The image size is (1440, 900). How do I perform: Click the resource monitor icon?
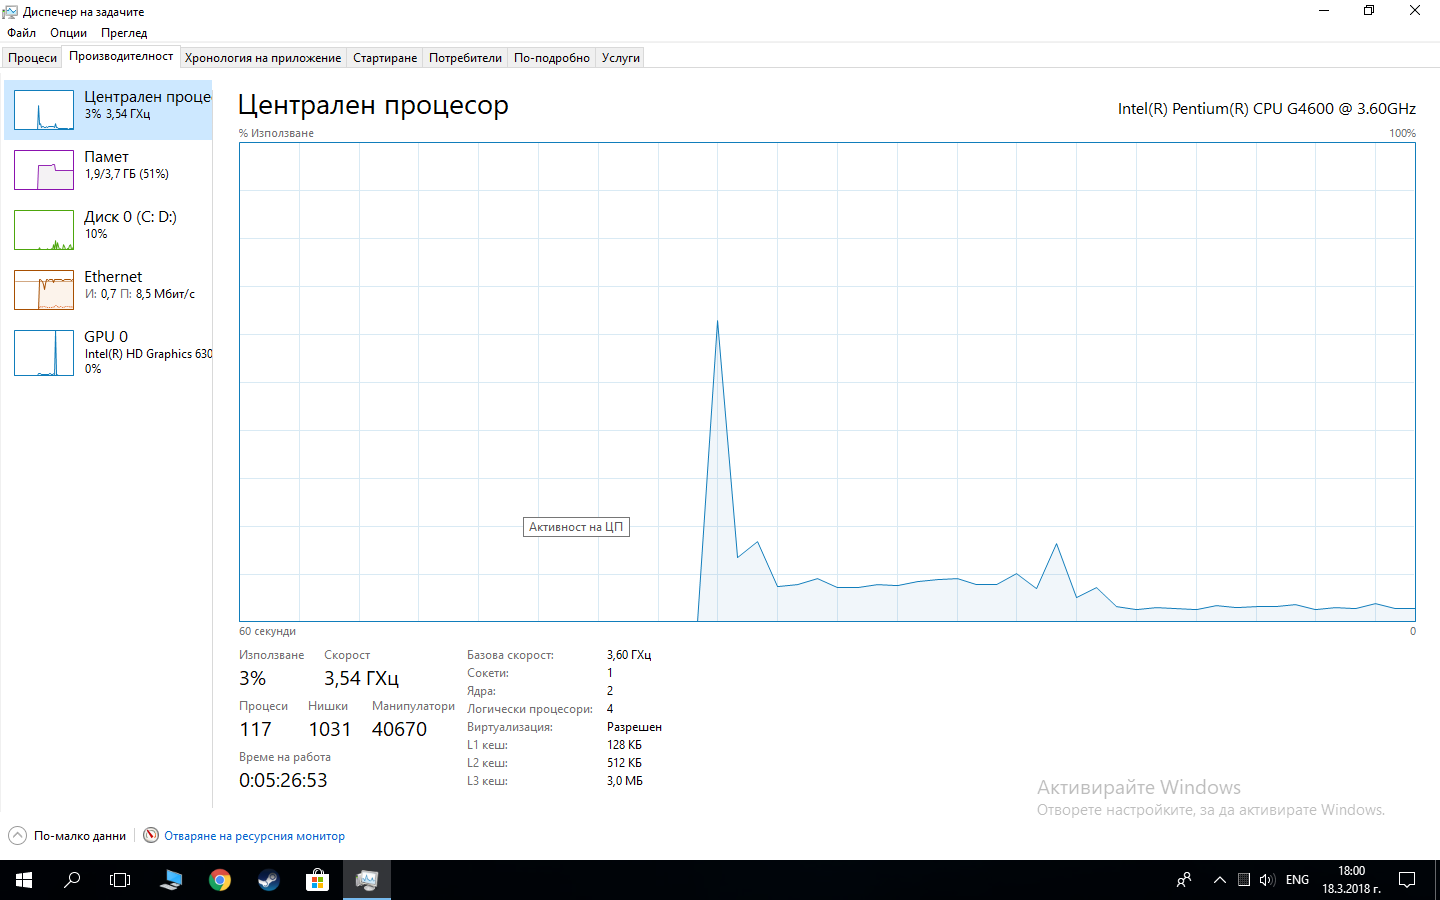coord(151,835)
